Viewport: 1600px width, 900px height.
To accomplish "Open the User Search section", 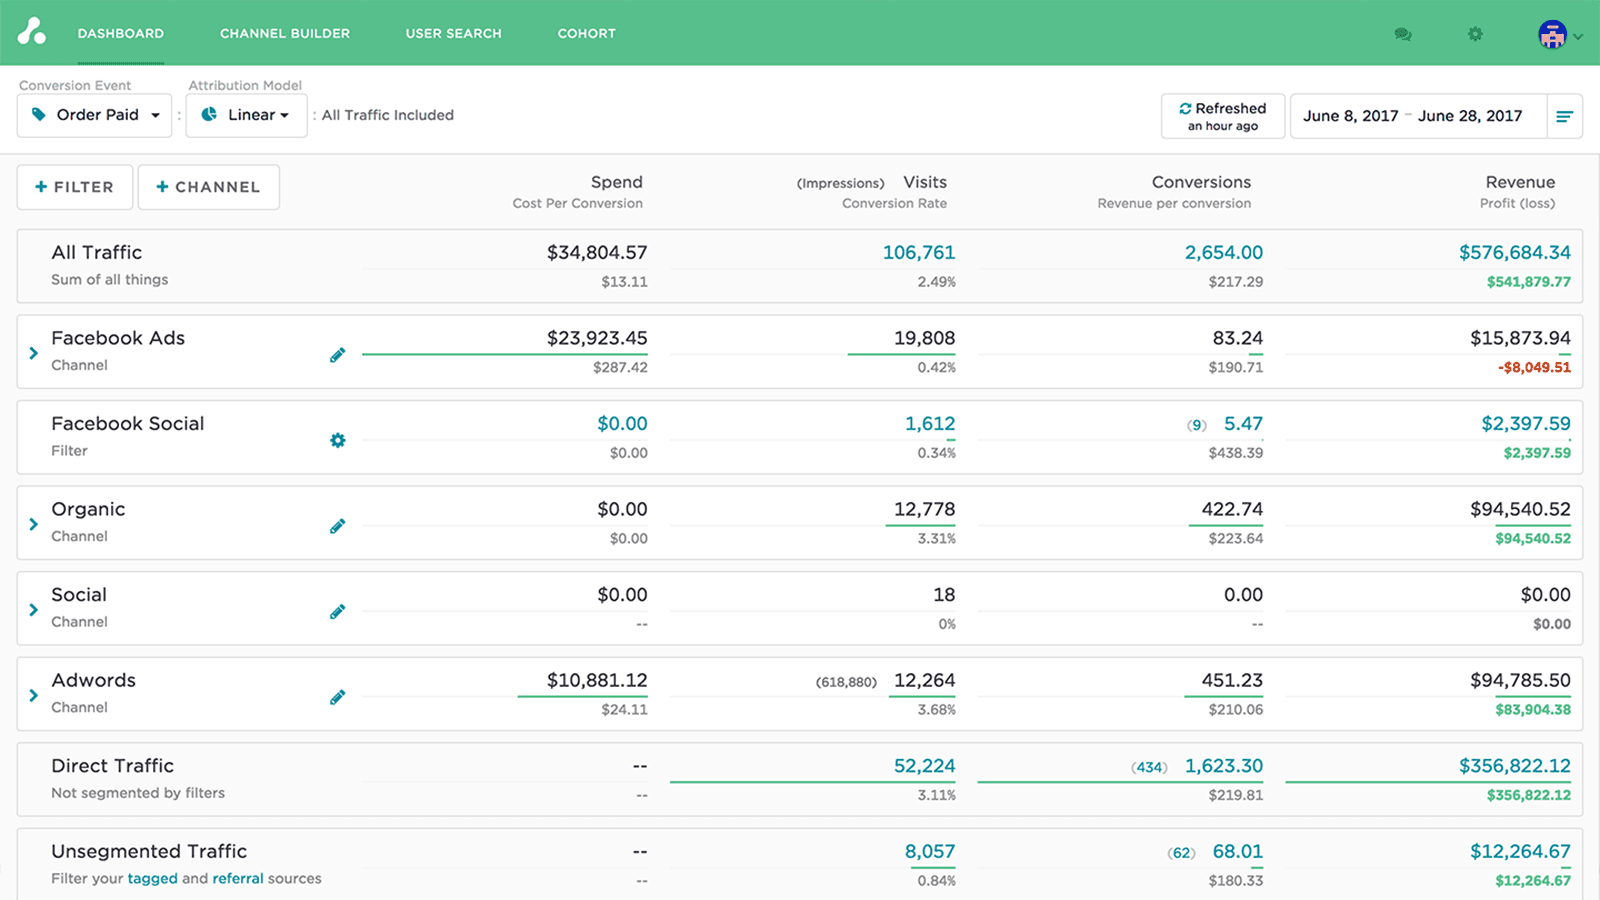I will (453, 33).
